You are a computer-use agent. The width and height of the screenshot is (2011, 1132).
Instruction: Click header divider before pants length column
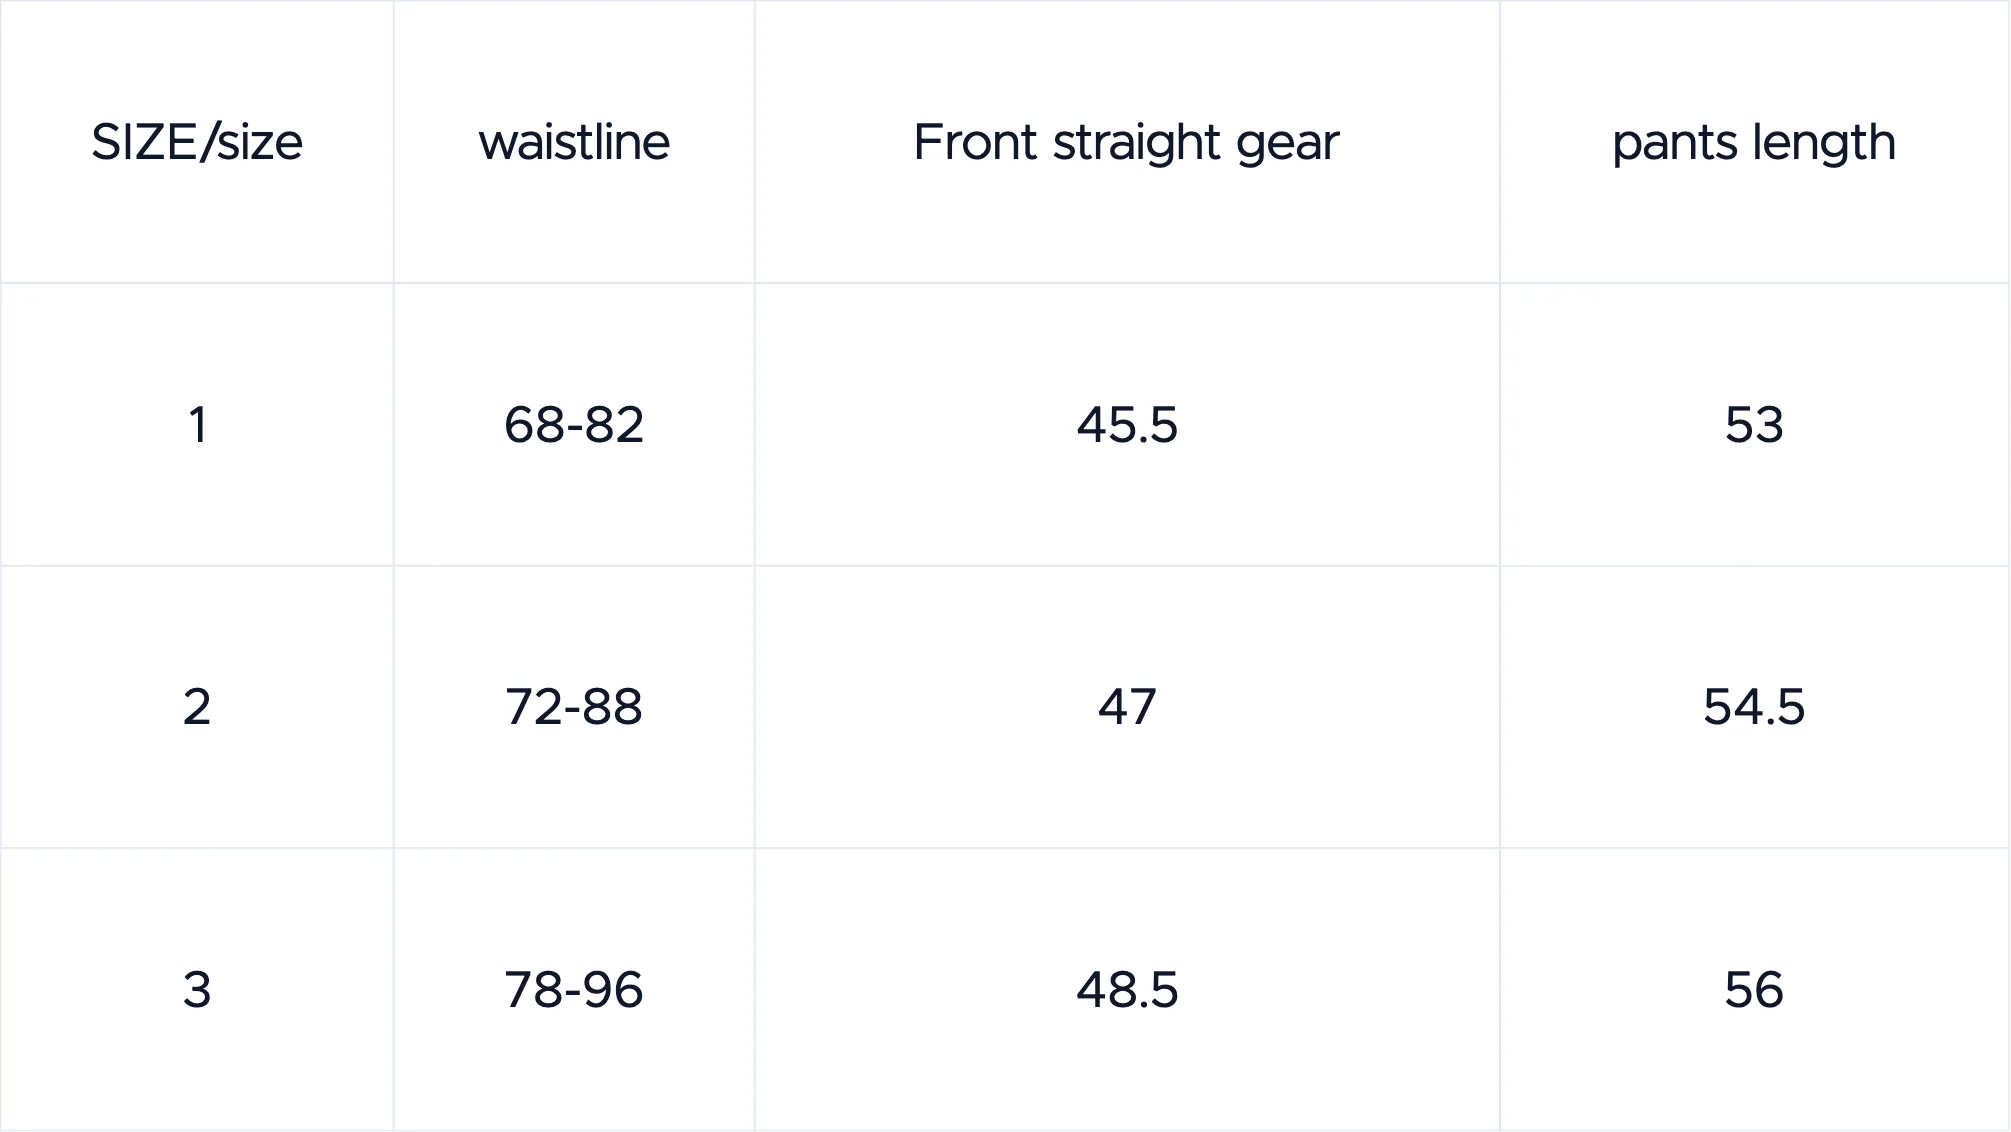[1500, 142]
